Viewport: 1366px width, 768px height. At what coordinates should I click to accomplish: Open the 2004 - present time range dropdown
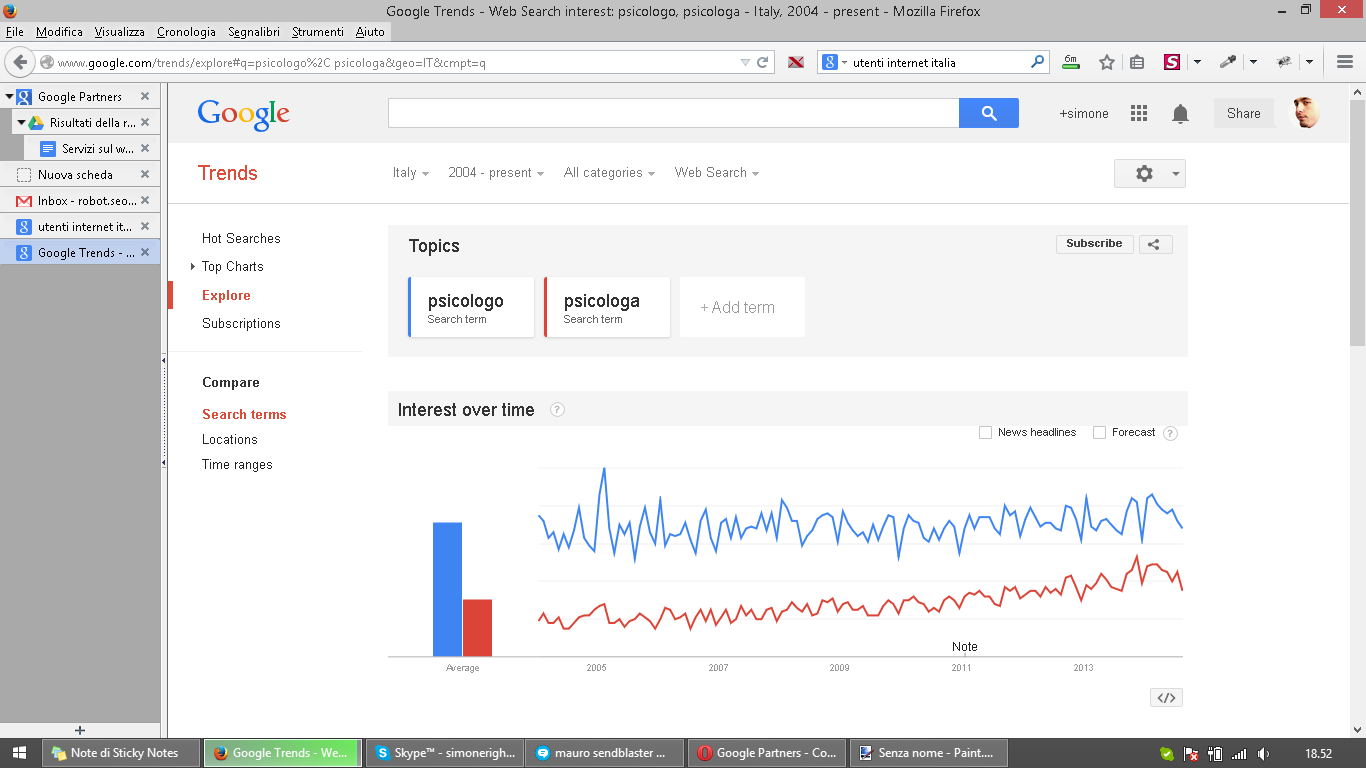click(496, 173)
